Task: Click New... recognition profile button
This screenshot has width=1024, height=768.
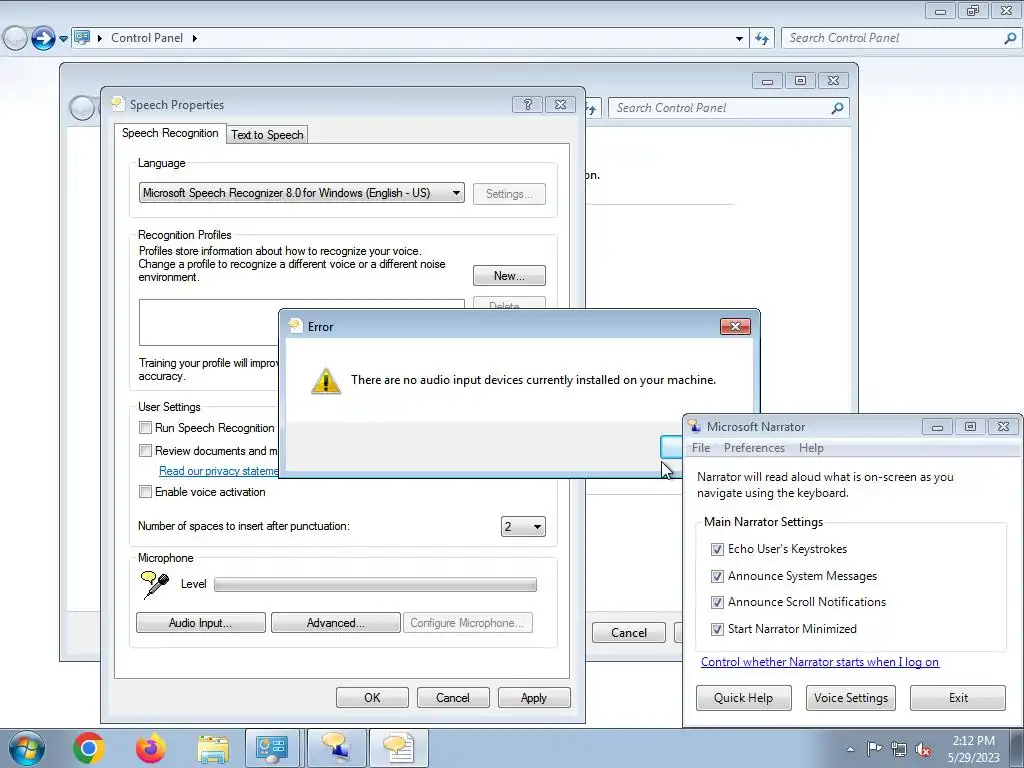Action: coord(509,276)
